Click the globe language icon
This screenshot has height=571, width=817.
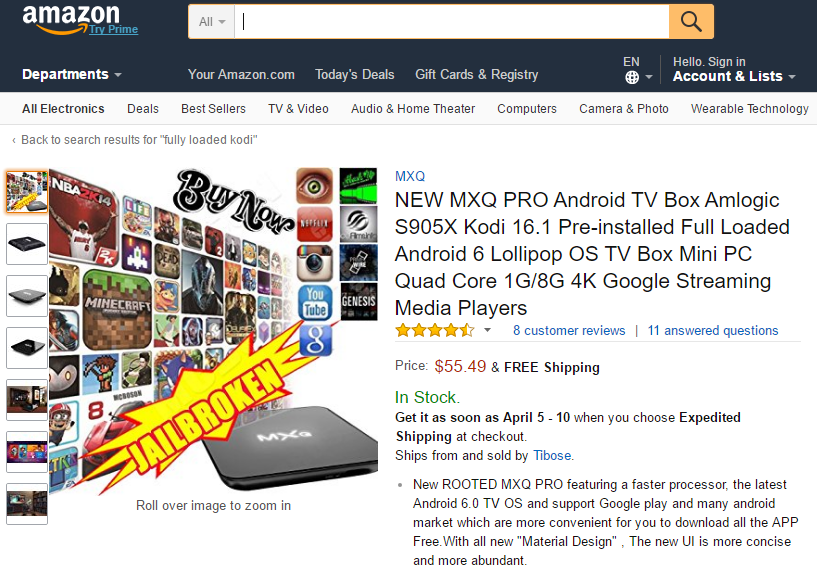pyautogui.click(x=632, y=77)
